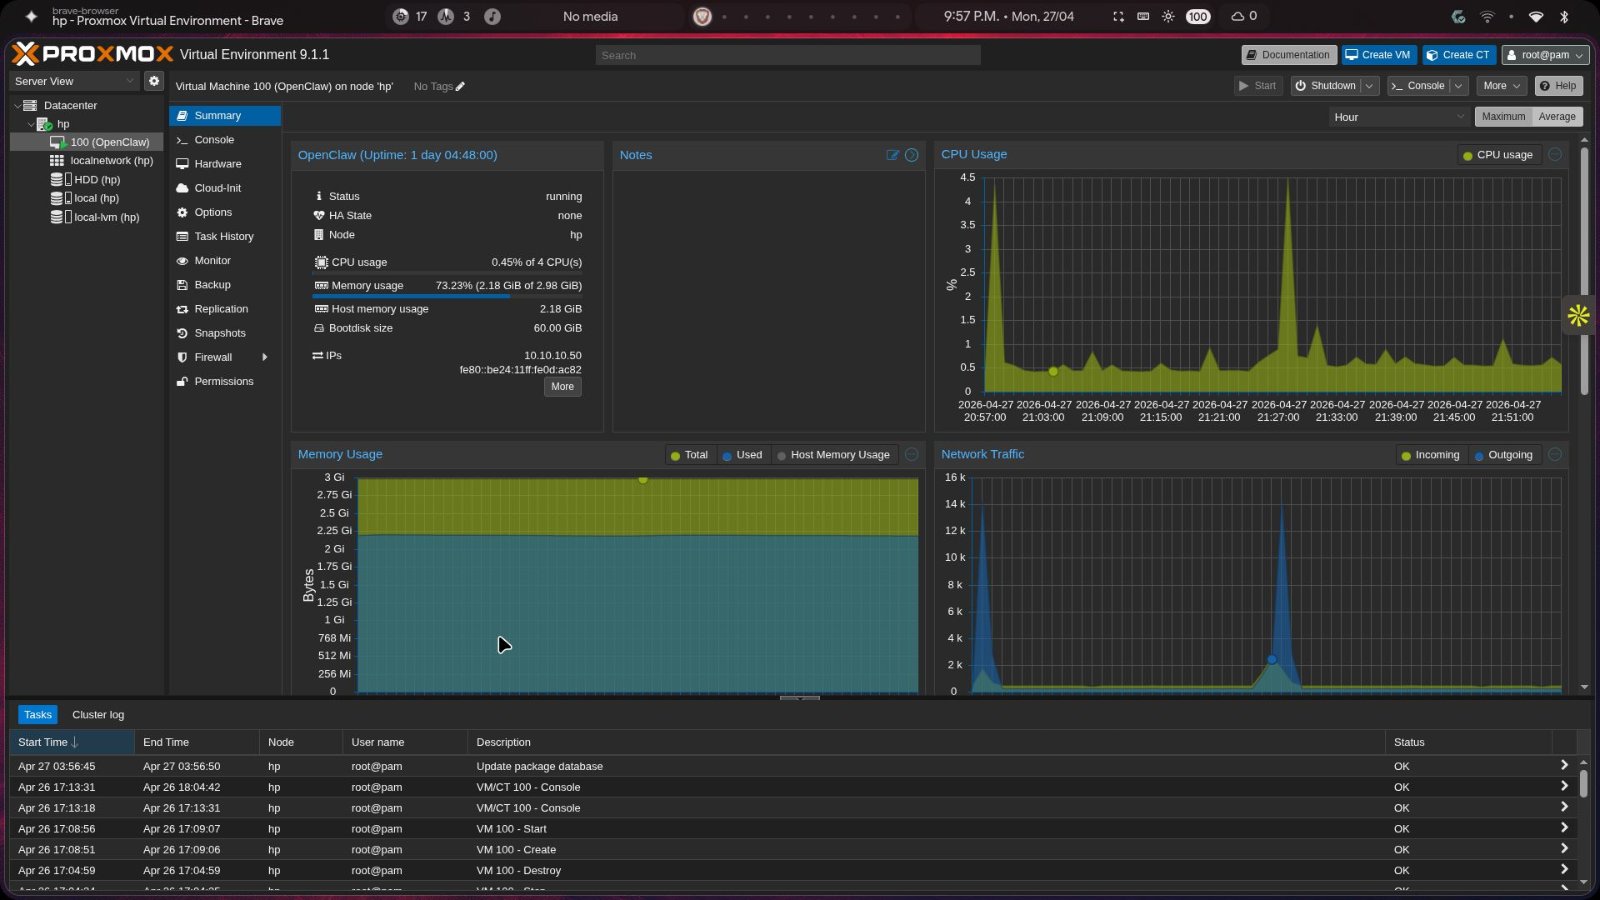Image resolution: width=1600 pixels, height=900 pixels.
Task: Focus the Search input field
Action: tap(788, 56)
